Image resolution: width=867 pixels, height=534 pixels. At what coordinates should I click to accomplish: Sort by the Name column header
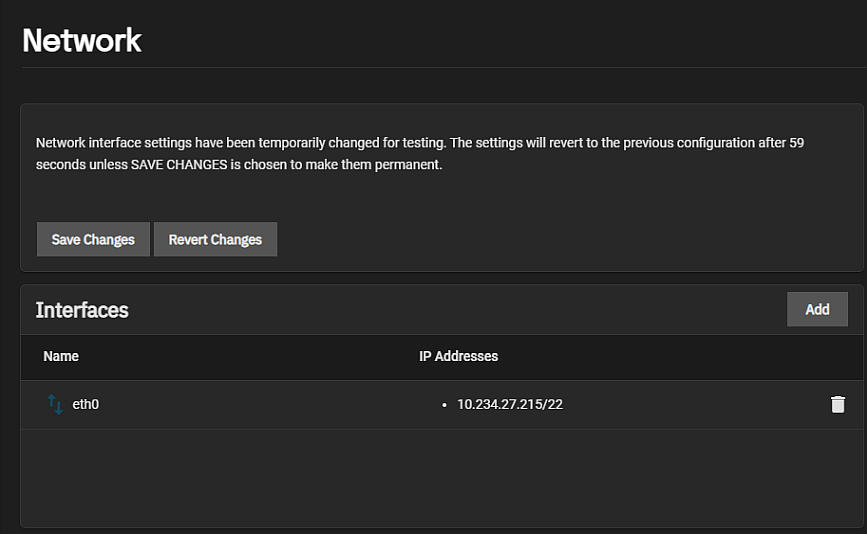point(61,356)
